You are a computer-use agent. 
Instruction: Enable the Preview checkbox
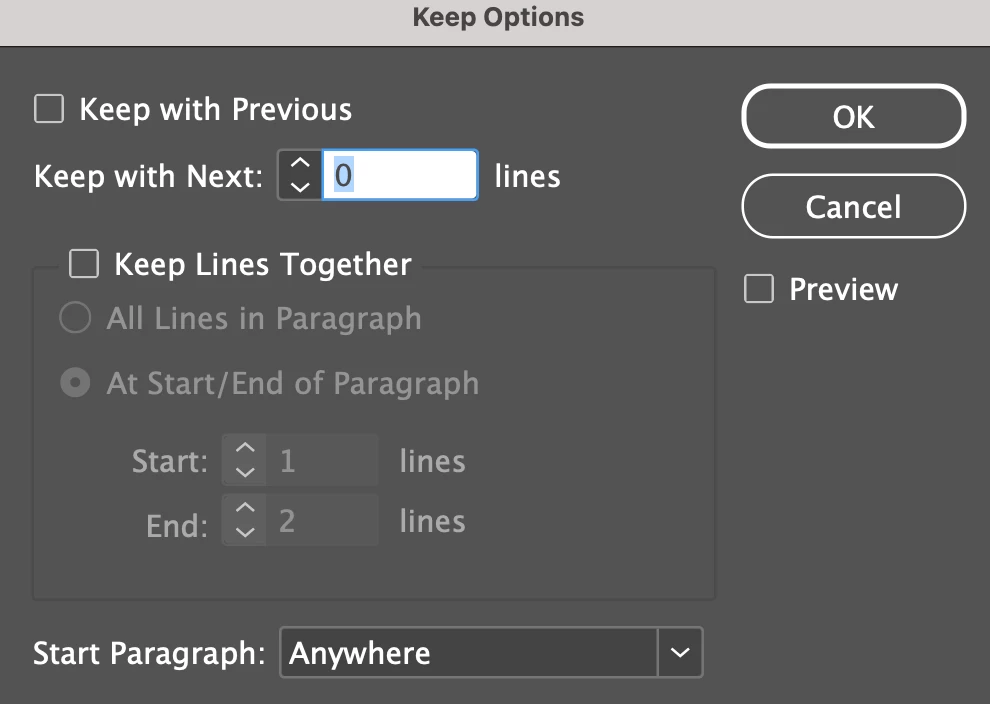759,290
